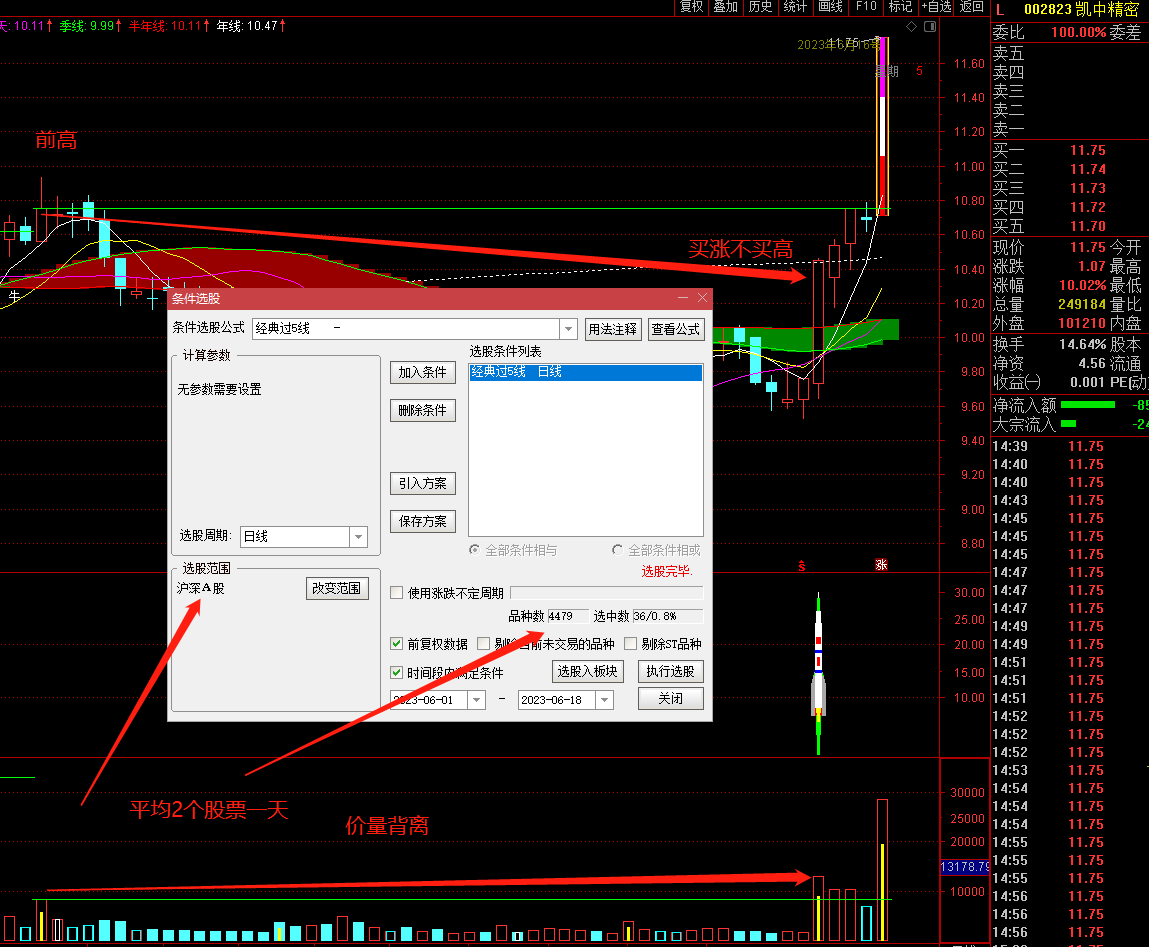The image size is (1149, 947).
Task: Open the 统计 toolbar menu
Action: pos(795,7)
